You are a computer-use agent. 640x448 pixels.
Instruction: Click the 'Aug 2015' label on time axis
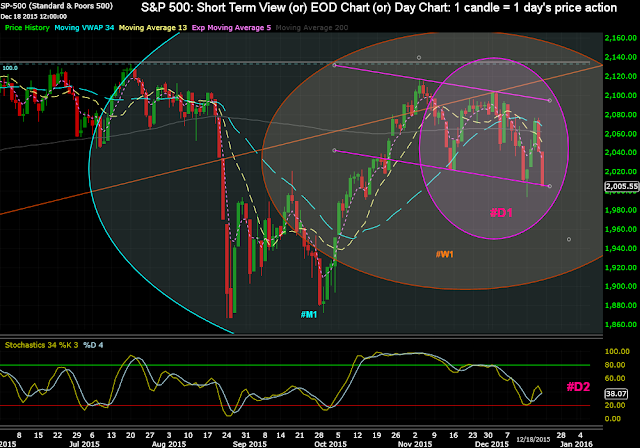(x=169, y=444)
